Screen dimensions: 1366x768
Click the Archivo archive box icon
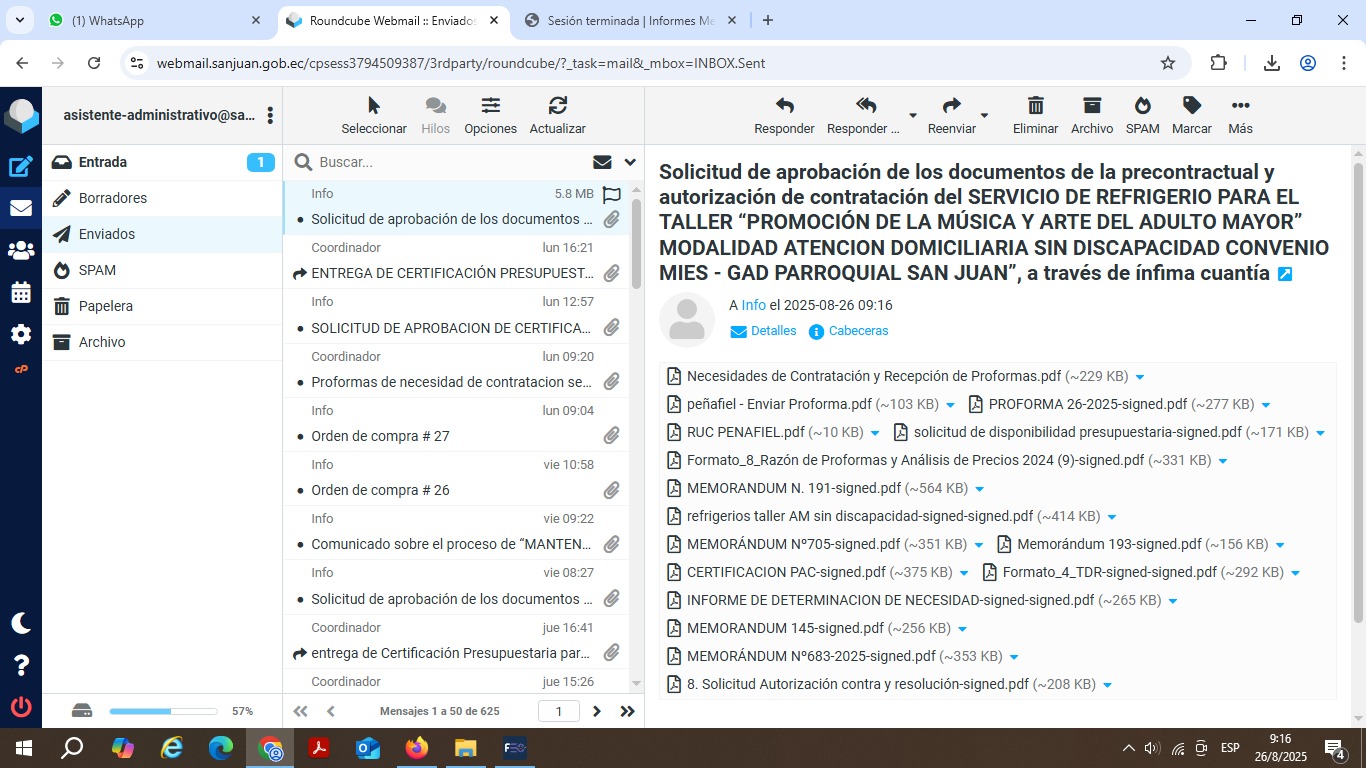pos(1091,106)
